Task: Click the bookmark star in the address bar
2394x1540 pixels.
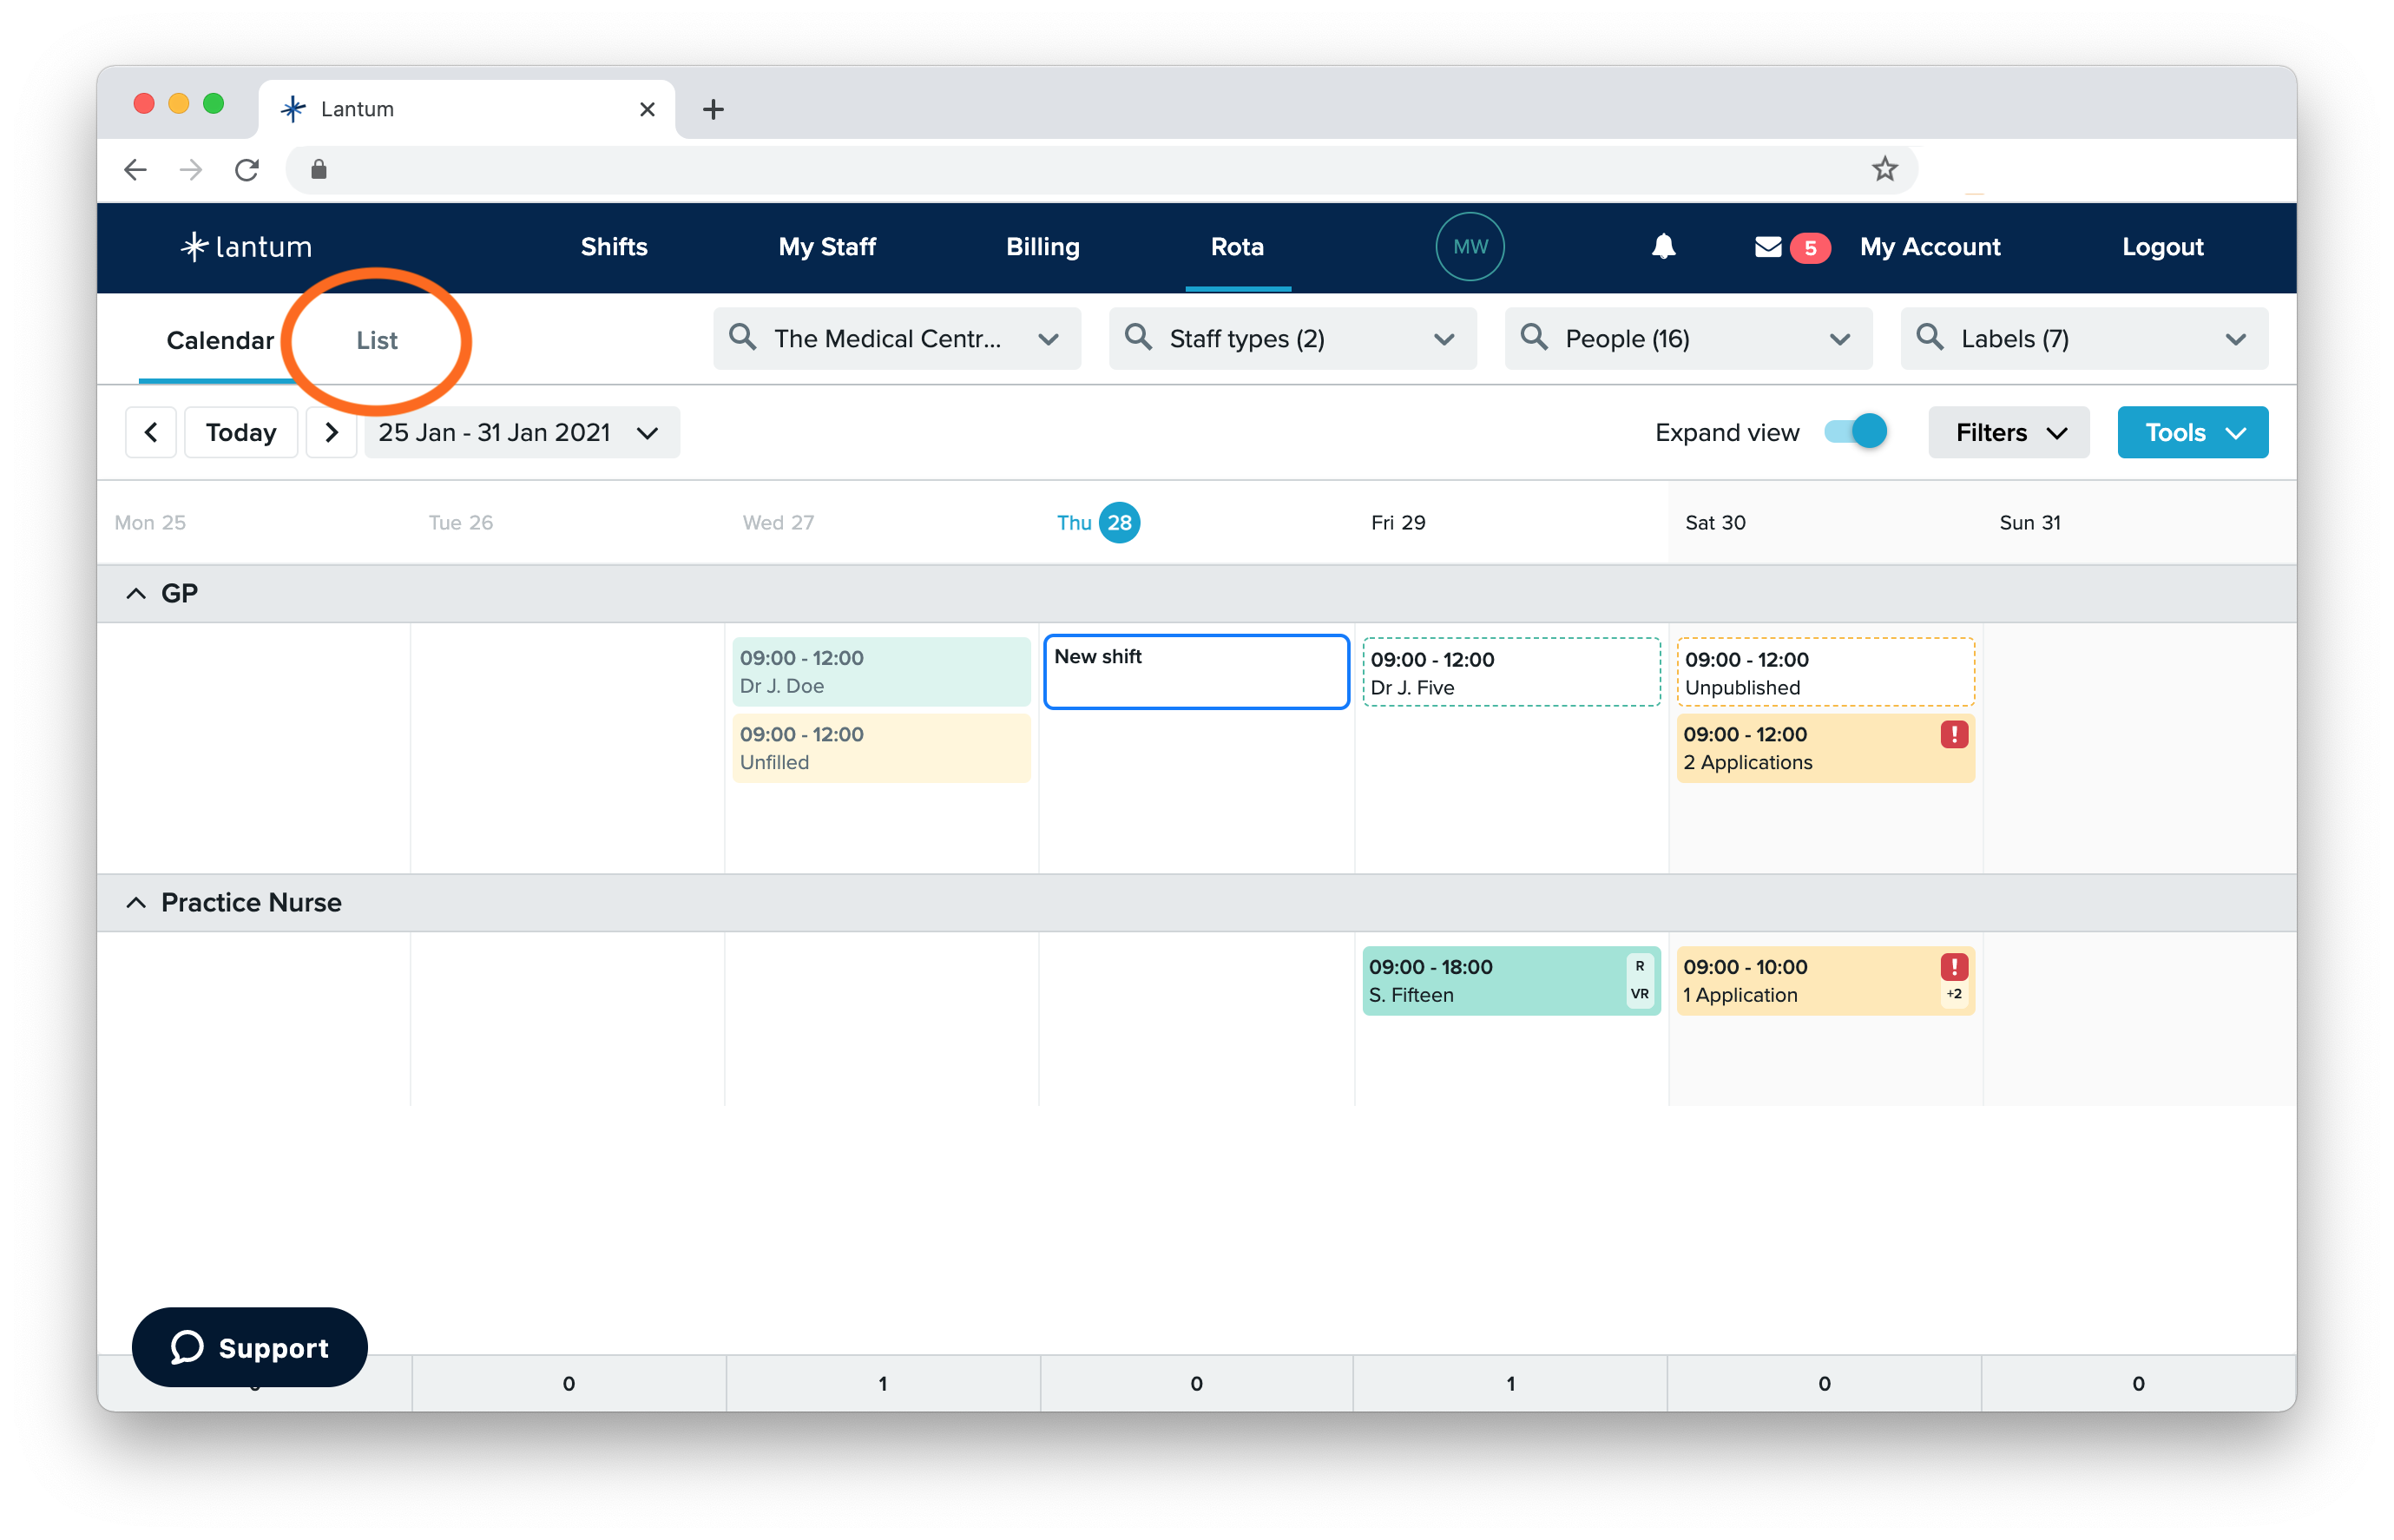Action: tap(1884, 169)
